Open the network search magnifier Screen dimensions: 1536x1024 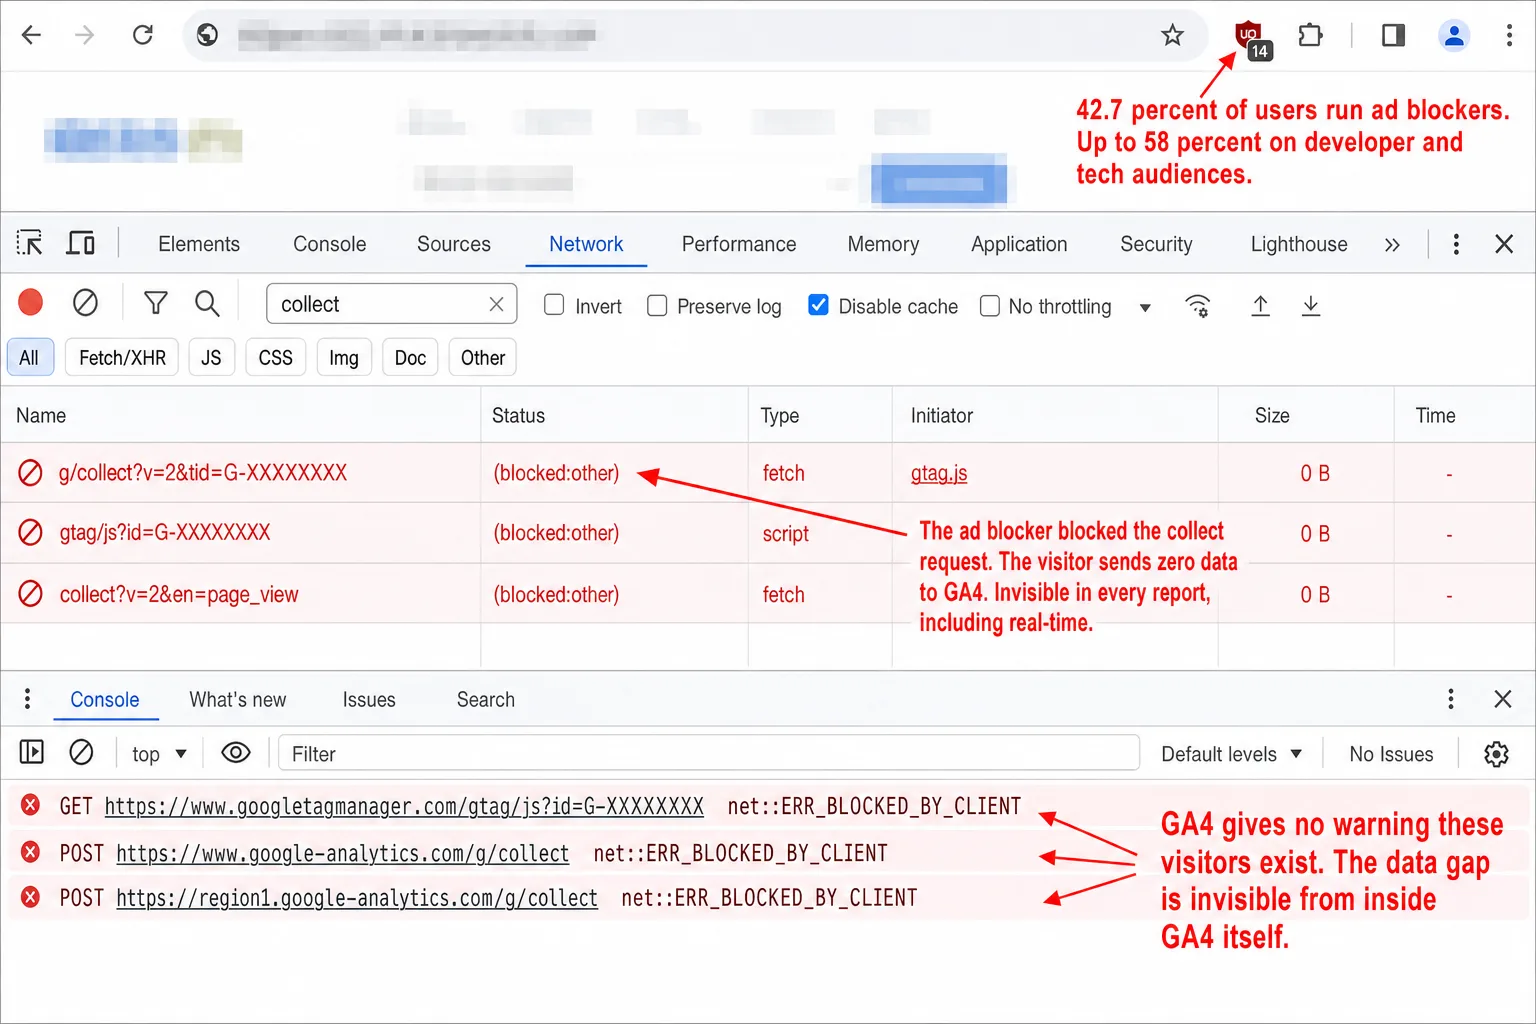pos(207,303)
